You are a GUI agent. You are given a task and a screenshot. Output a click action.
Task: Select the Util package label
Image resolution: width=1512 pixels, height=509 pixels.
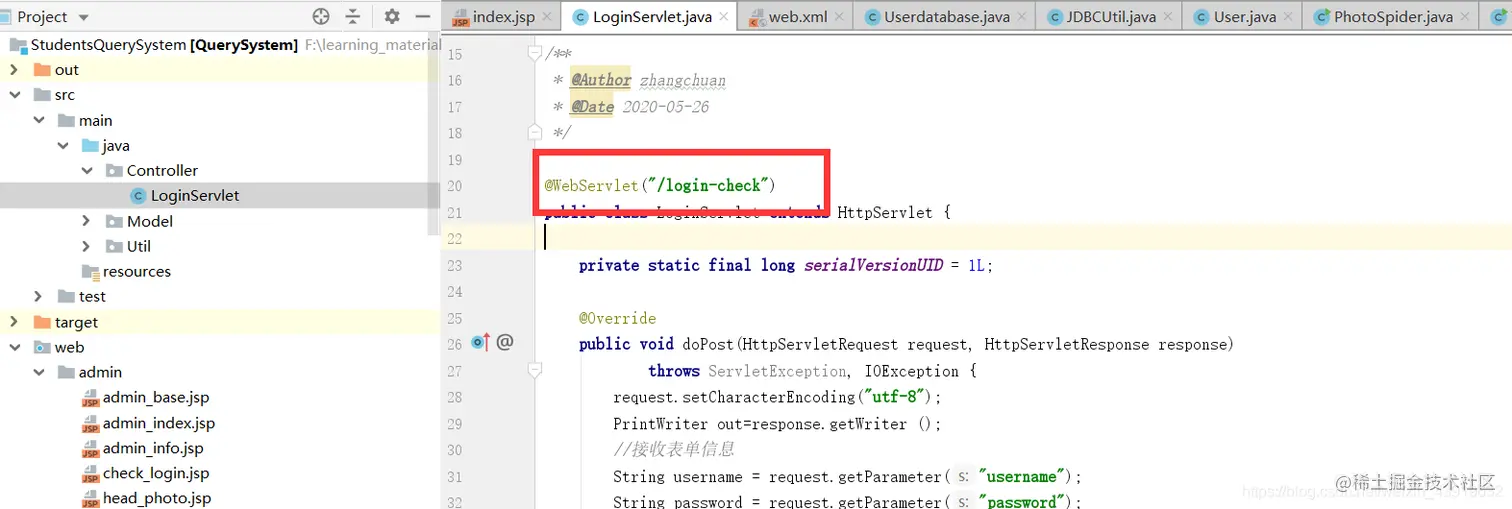(x=139, y=246)
